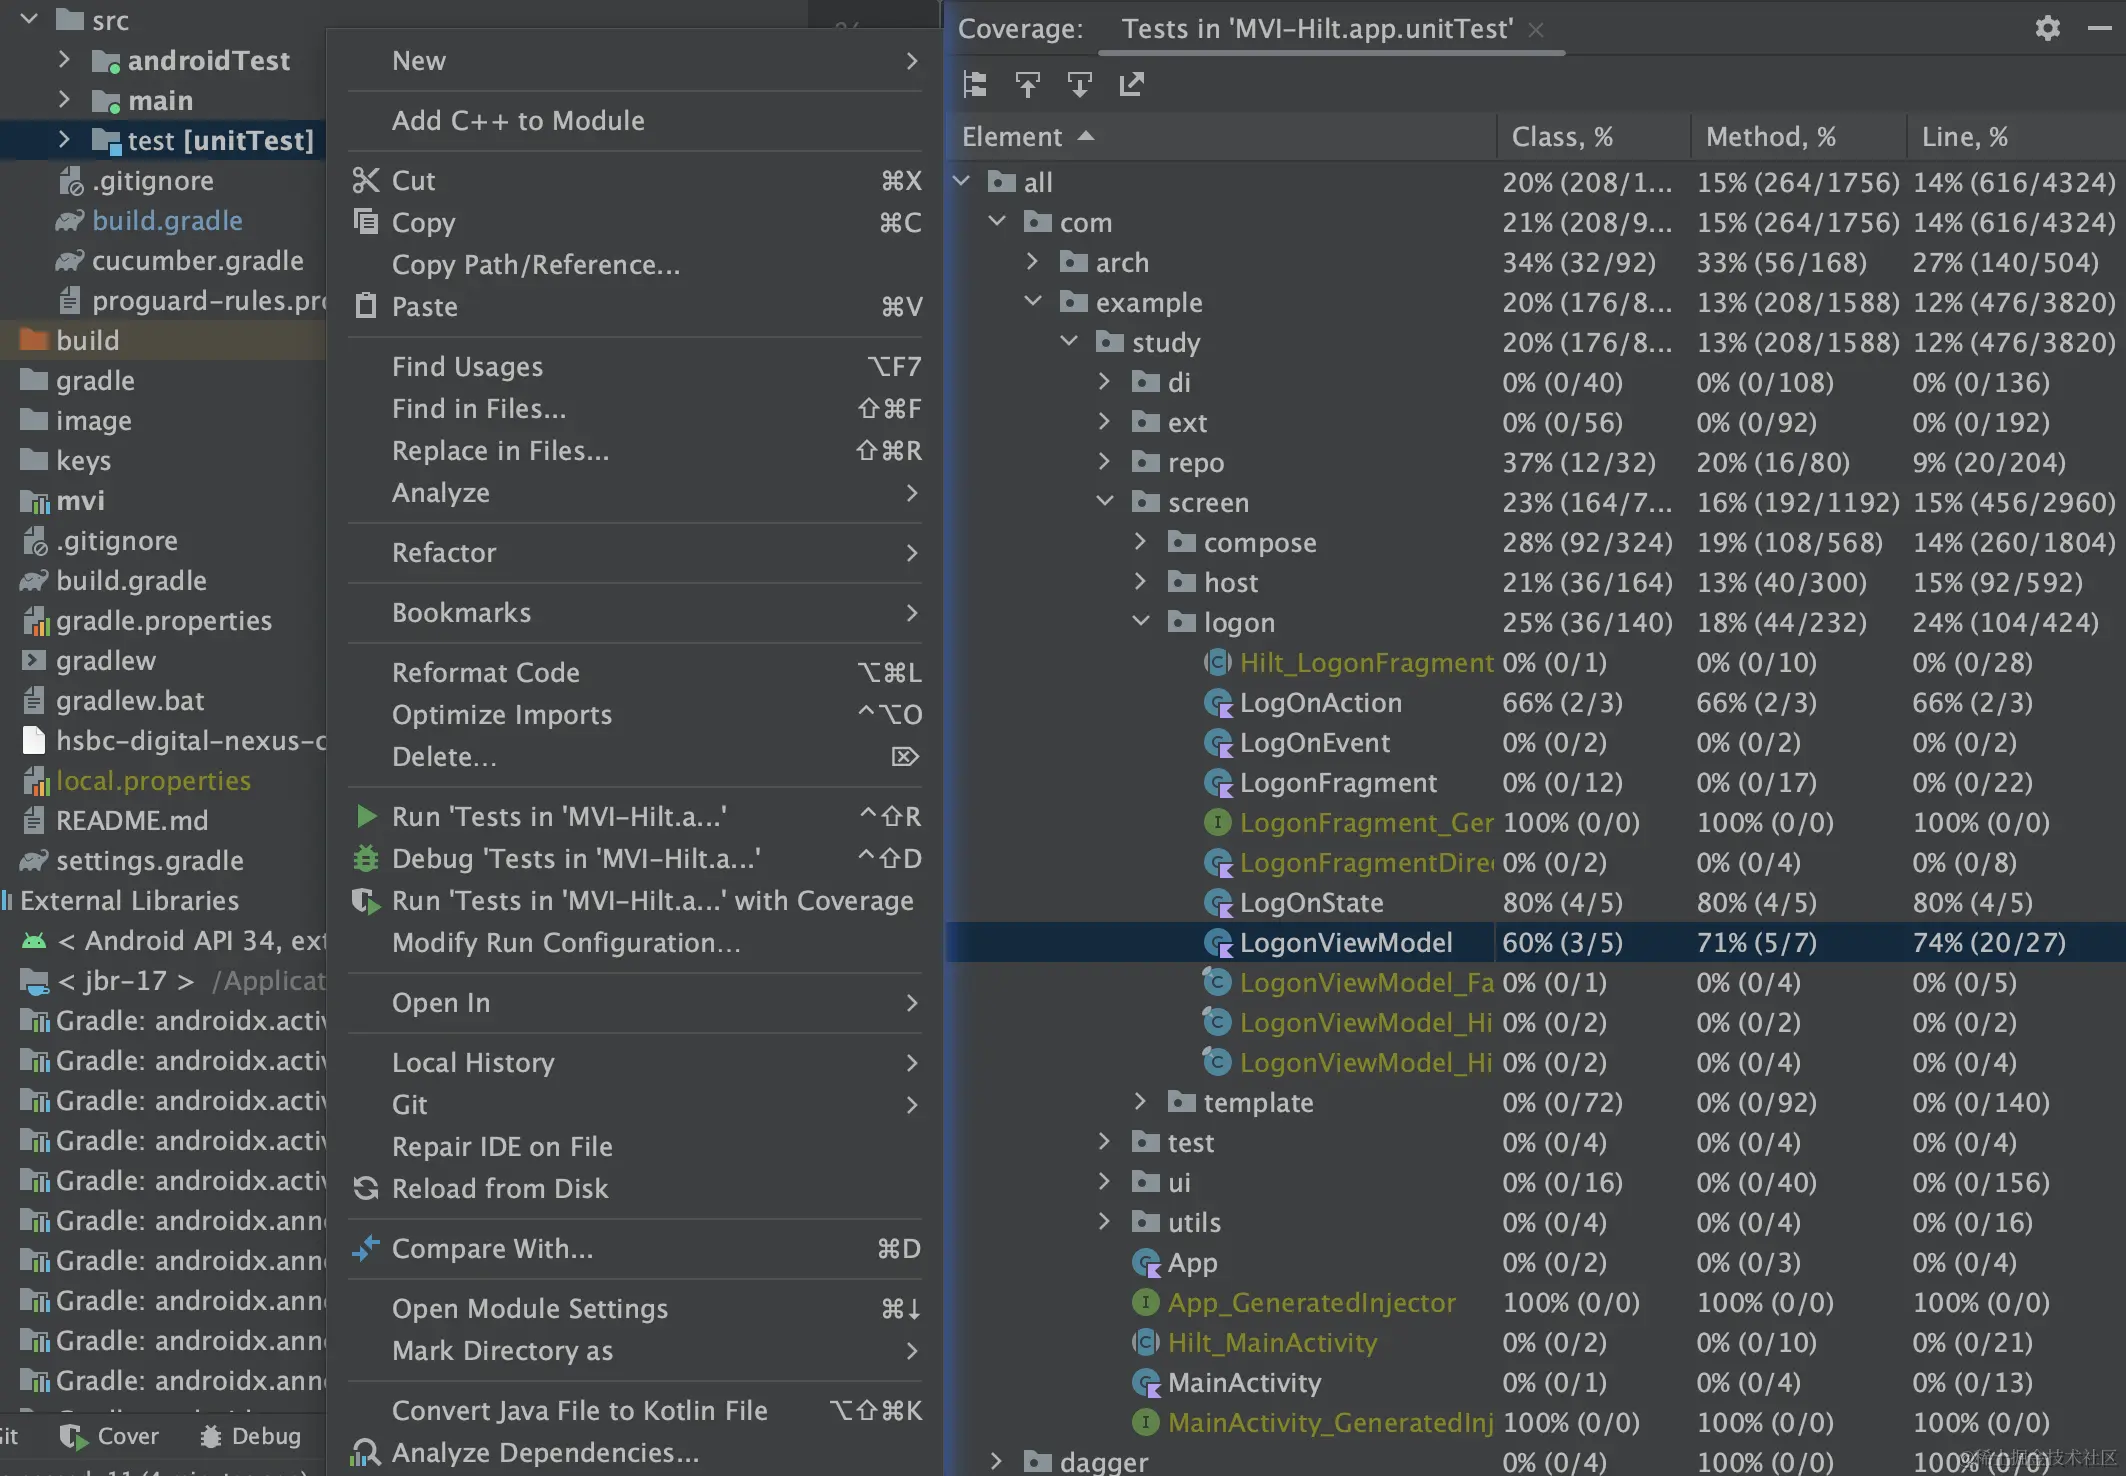Expand the androidTest folder

(64, 60)
